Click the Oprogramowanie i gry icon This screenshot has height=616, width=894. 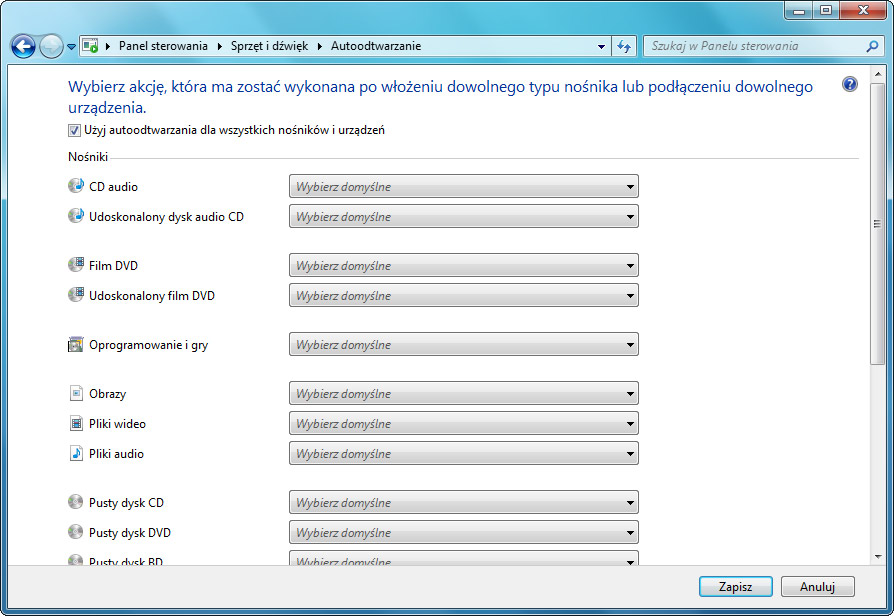click(76, 345)
